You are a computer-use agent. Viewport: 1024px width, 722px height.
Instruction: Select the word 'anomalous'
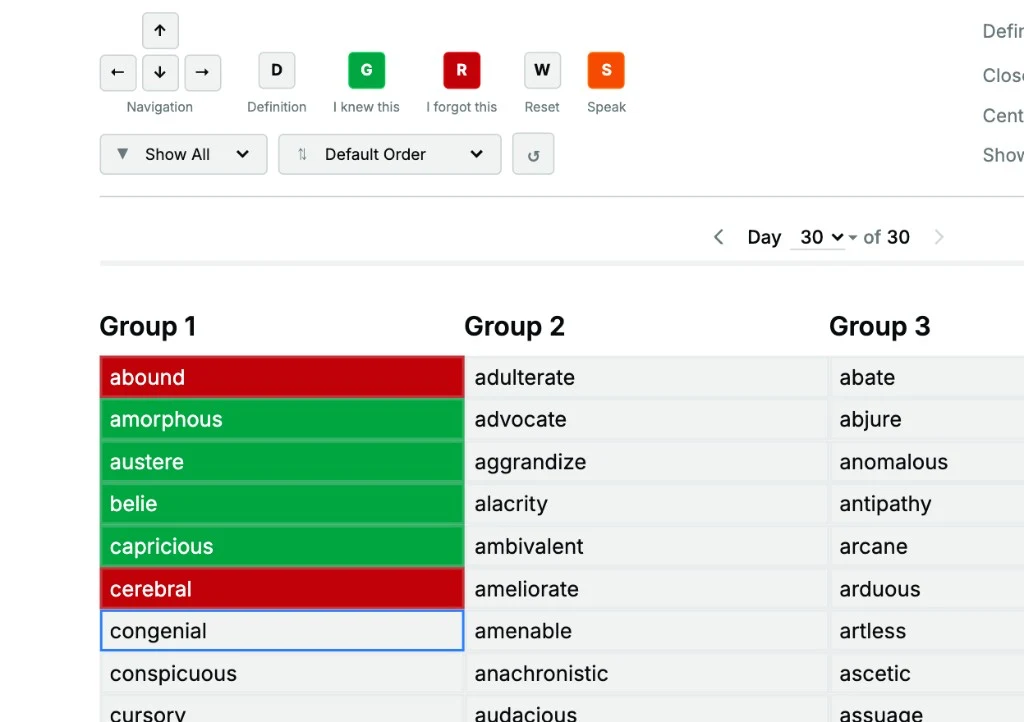pos(927,462)
